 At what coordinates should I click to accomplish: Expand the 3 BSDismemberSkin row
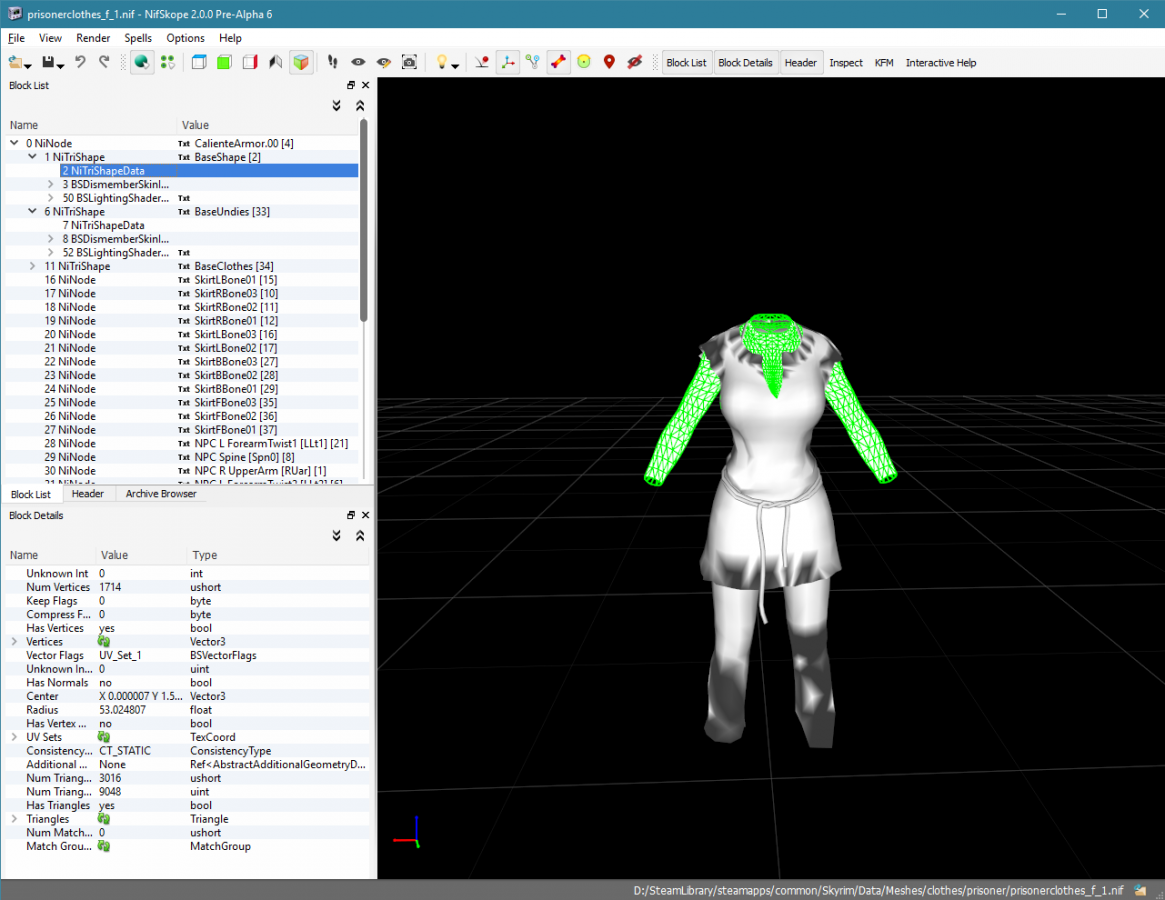pyautogui.click(x=50, y=184)
